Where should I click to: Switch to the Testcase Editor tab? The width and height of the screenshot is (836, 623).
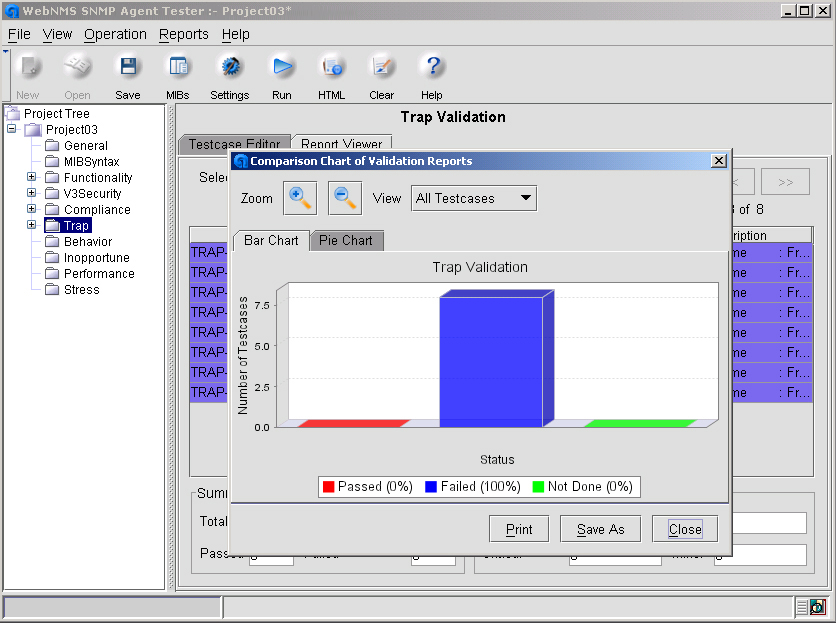point(235,145)
